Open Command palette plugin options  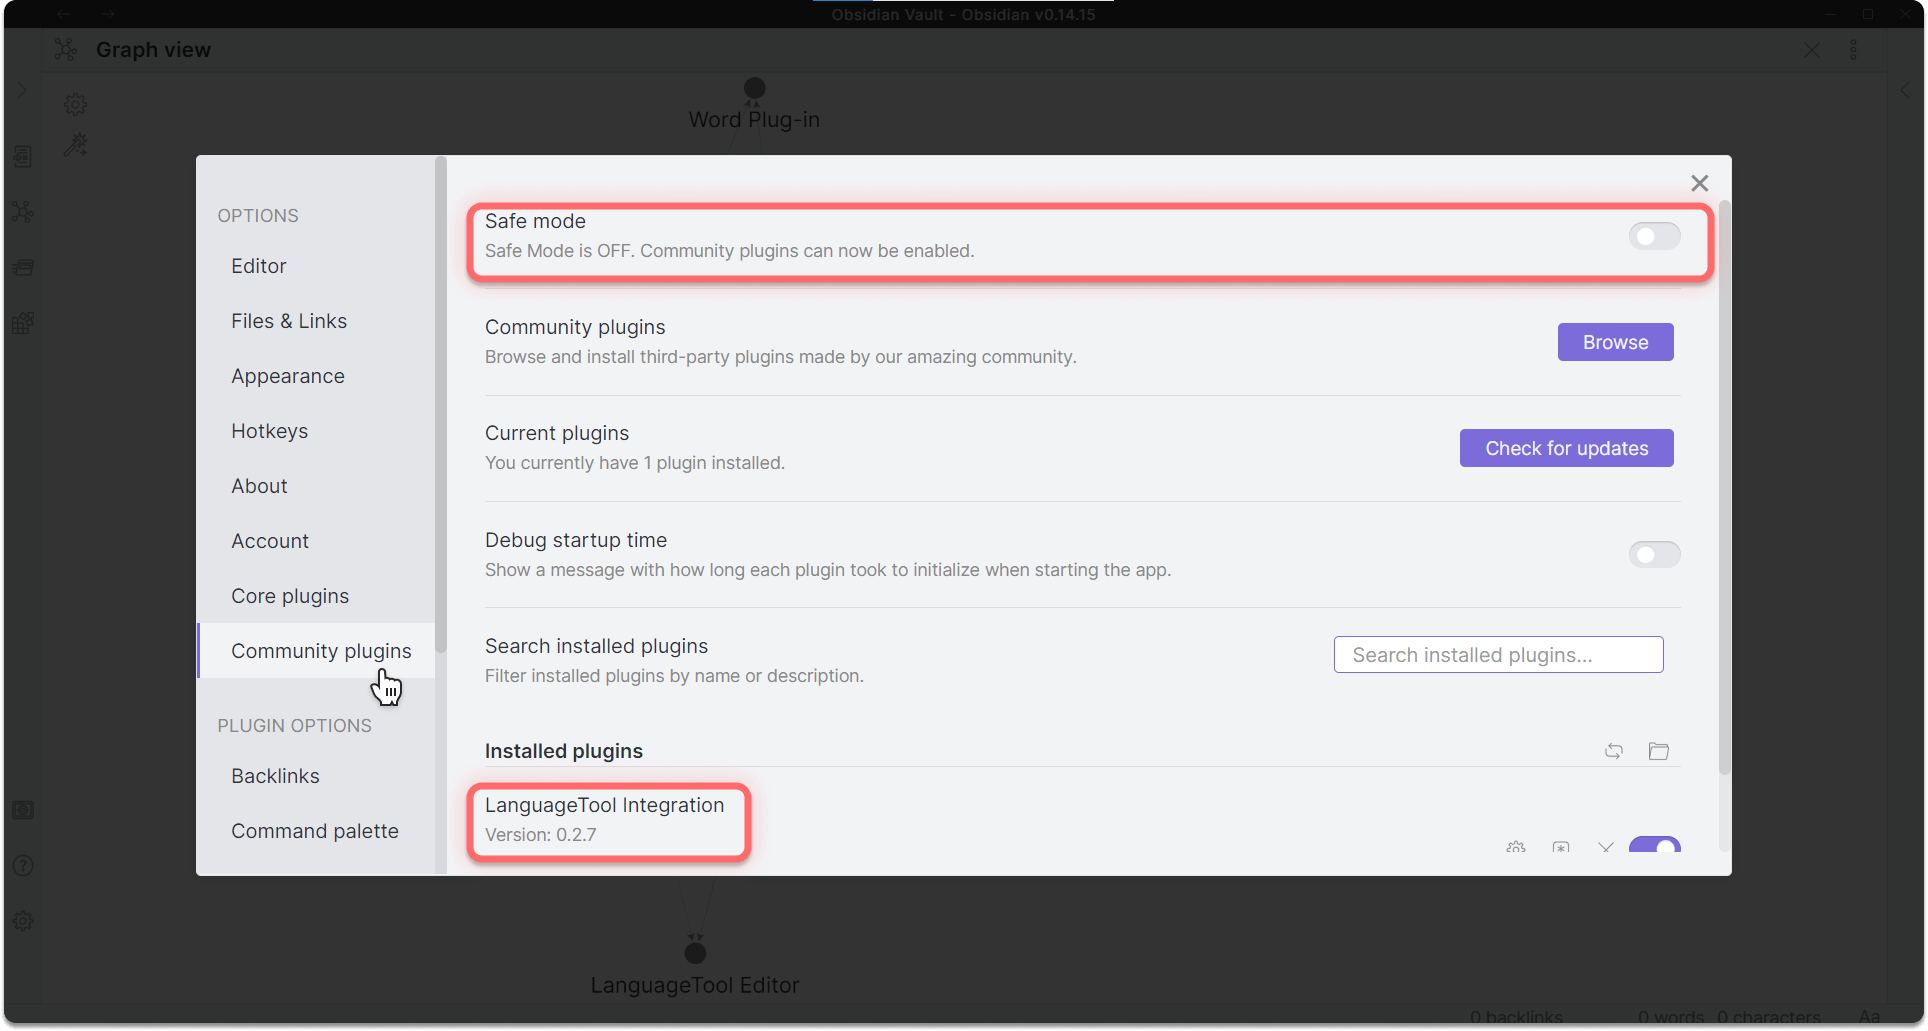coord(316,831)
